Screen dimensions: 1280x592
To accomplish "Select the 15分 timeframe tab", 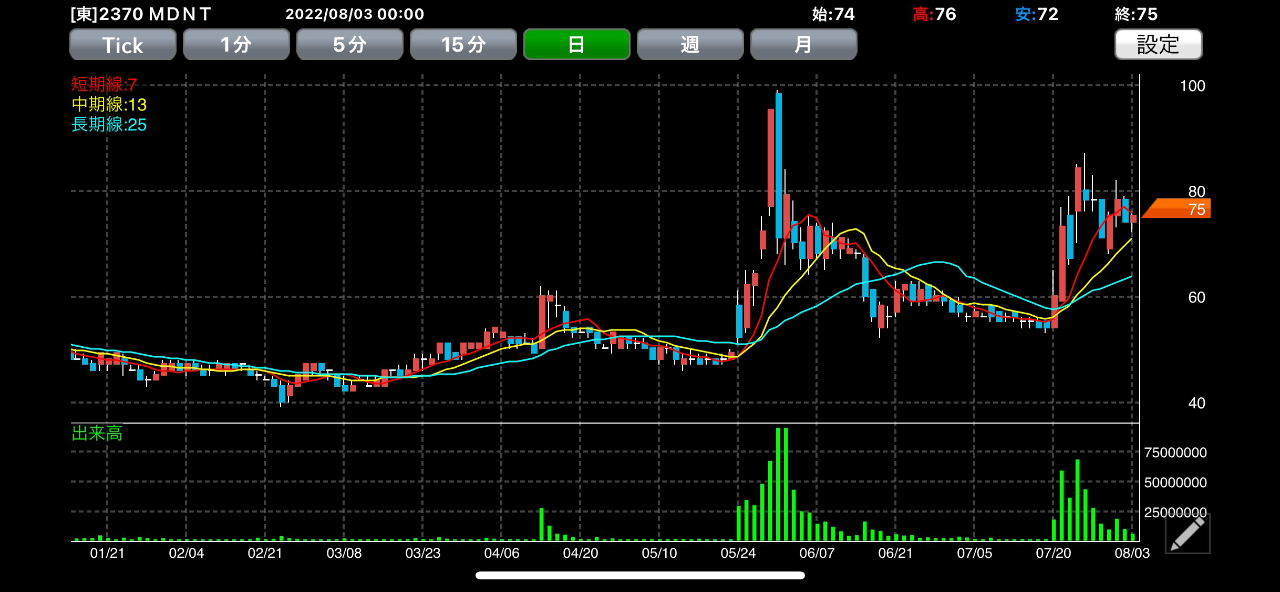I will click(463, 44).
